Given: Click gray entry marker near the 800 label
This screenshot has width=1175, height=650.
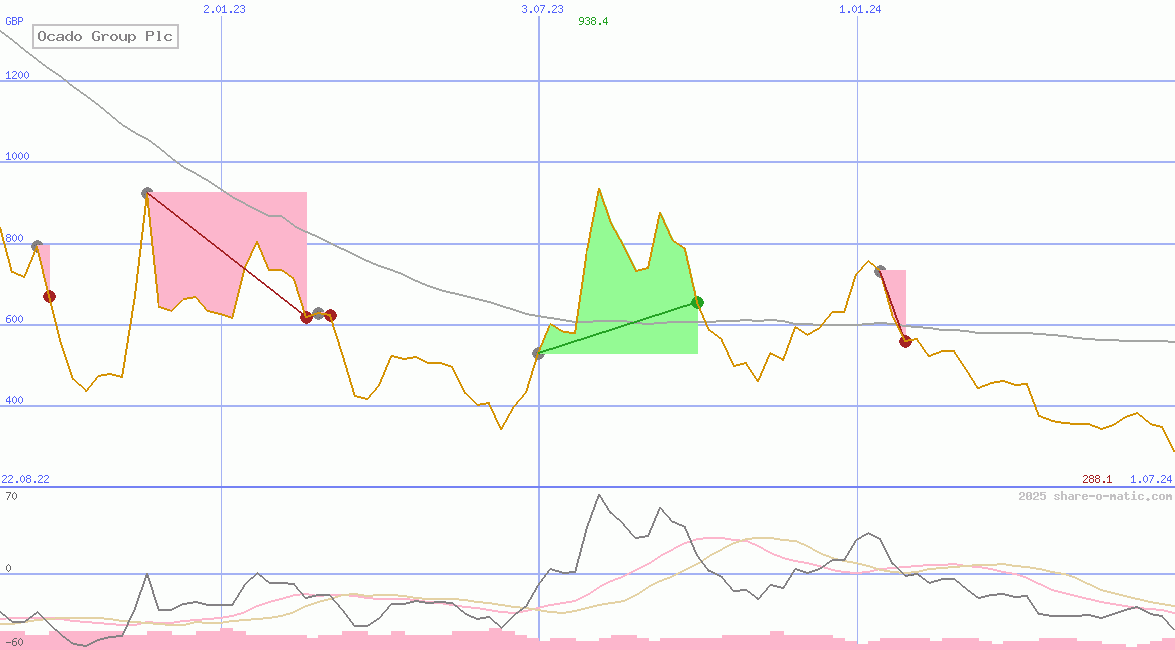Looking at the screenshot, I should click(x=37, y=246).
